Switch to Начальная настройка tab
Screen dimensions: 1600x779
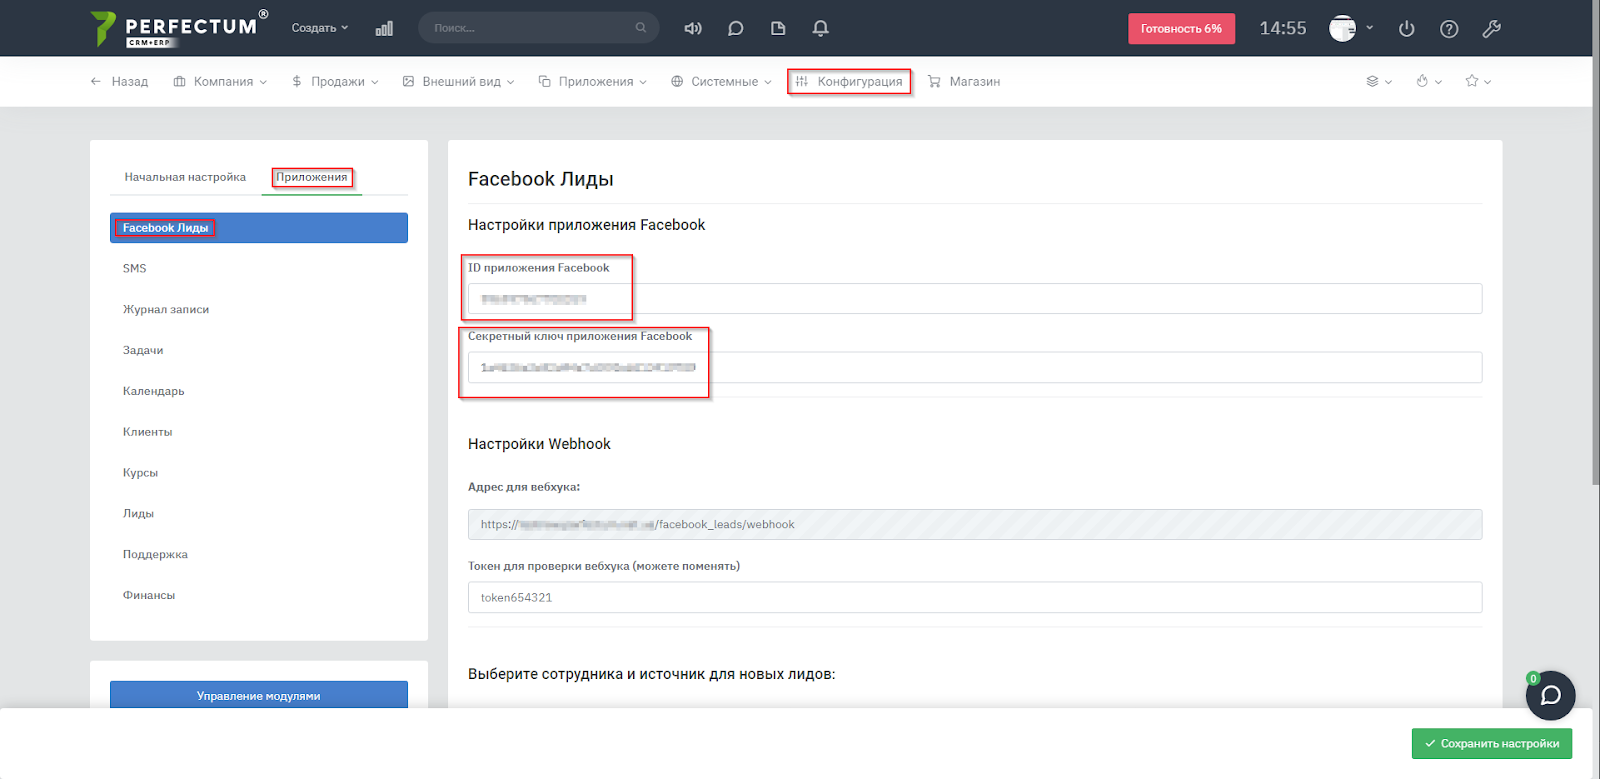click(185, 177)
